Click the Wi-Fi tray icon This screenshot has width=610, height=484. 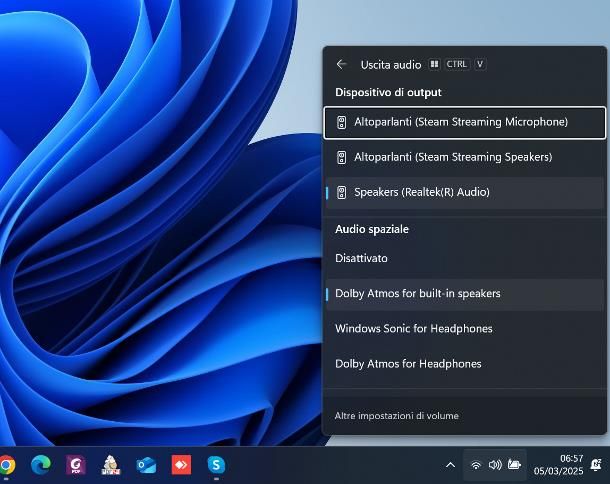click(x=476, y=465)
